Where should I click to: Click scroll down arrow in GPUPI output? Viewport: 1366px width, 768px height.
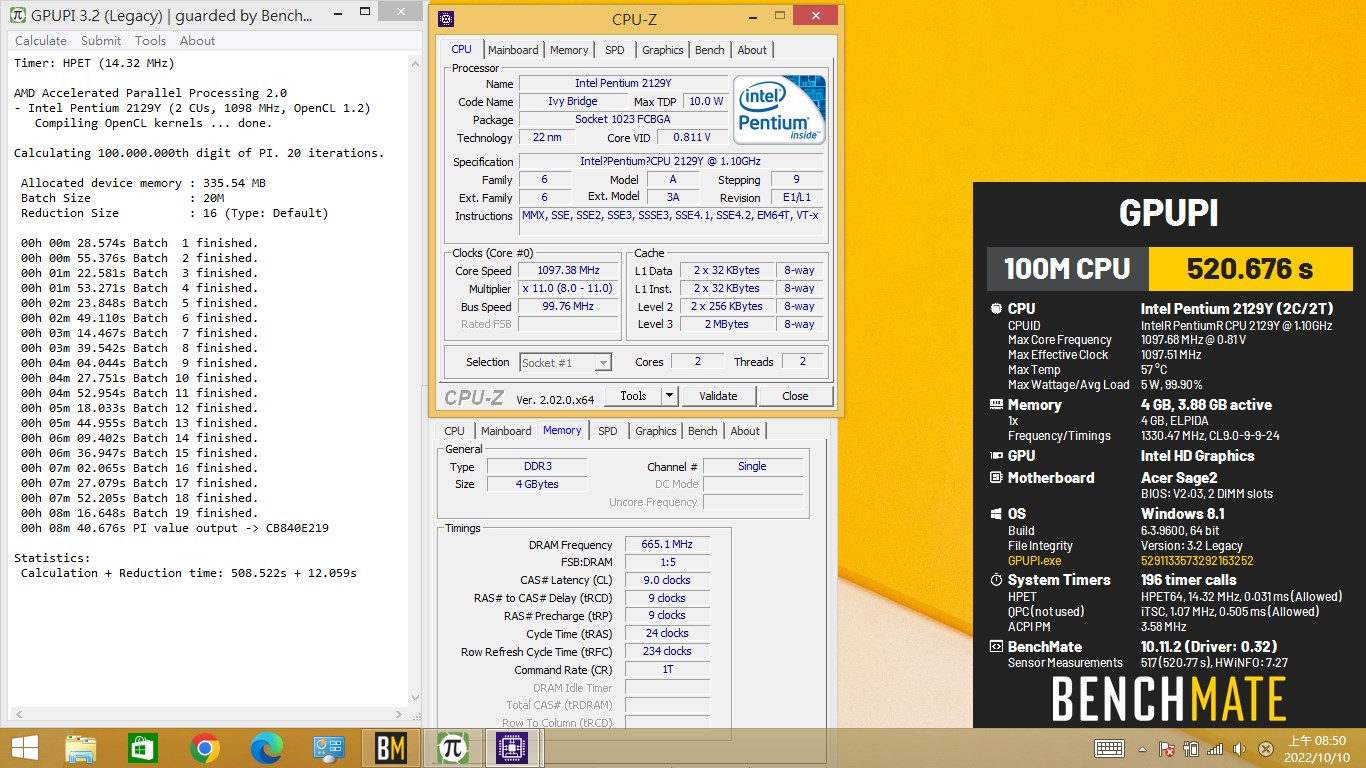(x=416, y=698)
